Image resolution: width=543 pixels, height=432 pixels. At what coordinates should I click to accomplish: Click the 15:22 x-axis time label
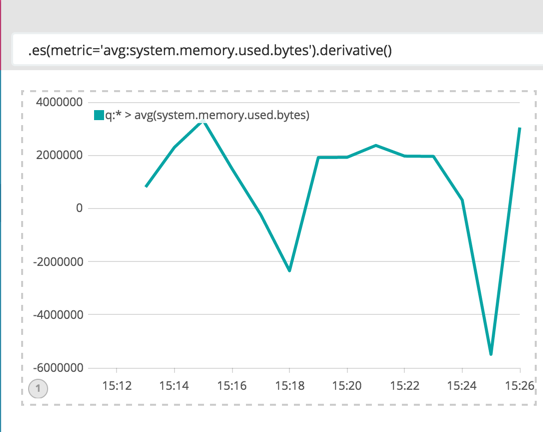click(x=404, y=386)
